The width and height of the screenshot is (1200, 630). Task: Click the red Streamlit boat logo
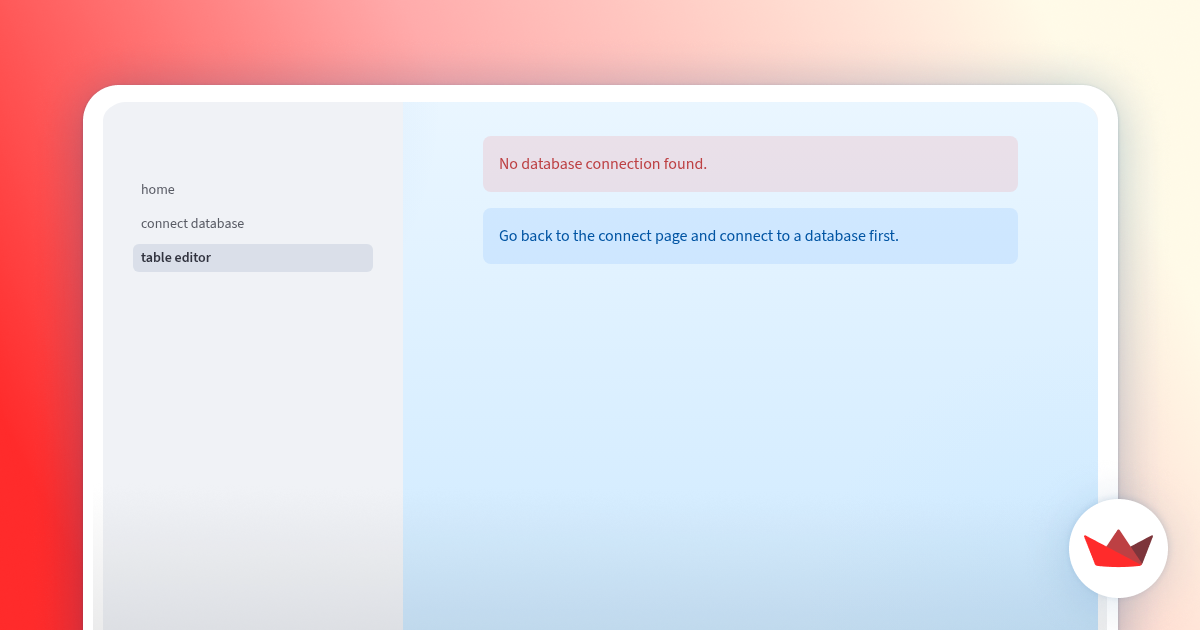coord(1118,548)
